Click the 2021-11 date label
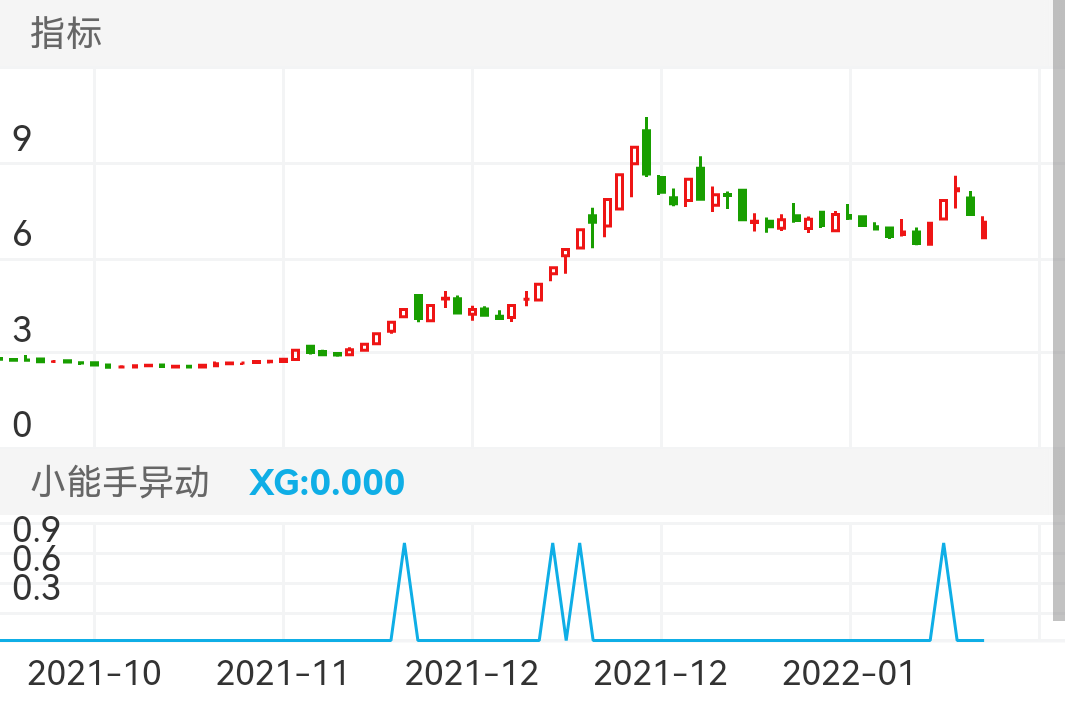 283,674
